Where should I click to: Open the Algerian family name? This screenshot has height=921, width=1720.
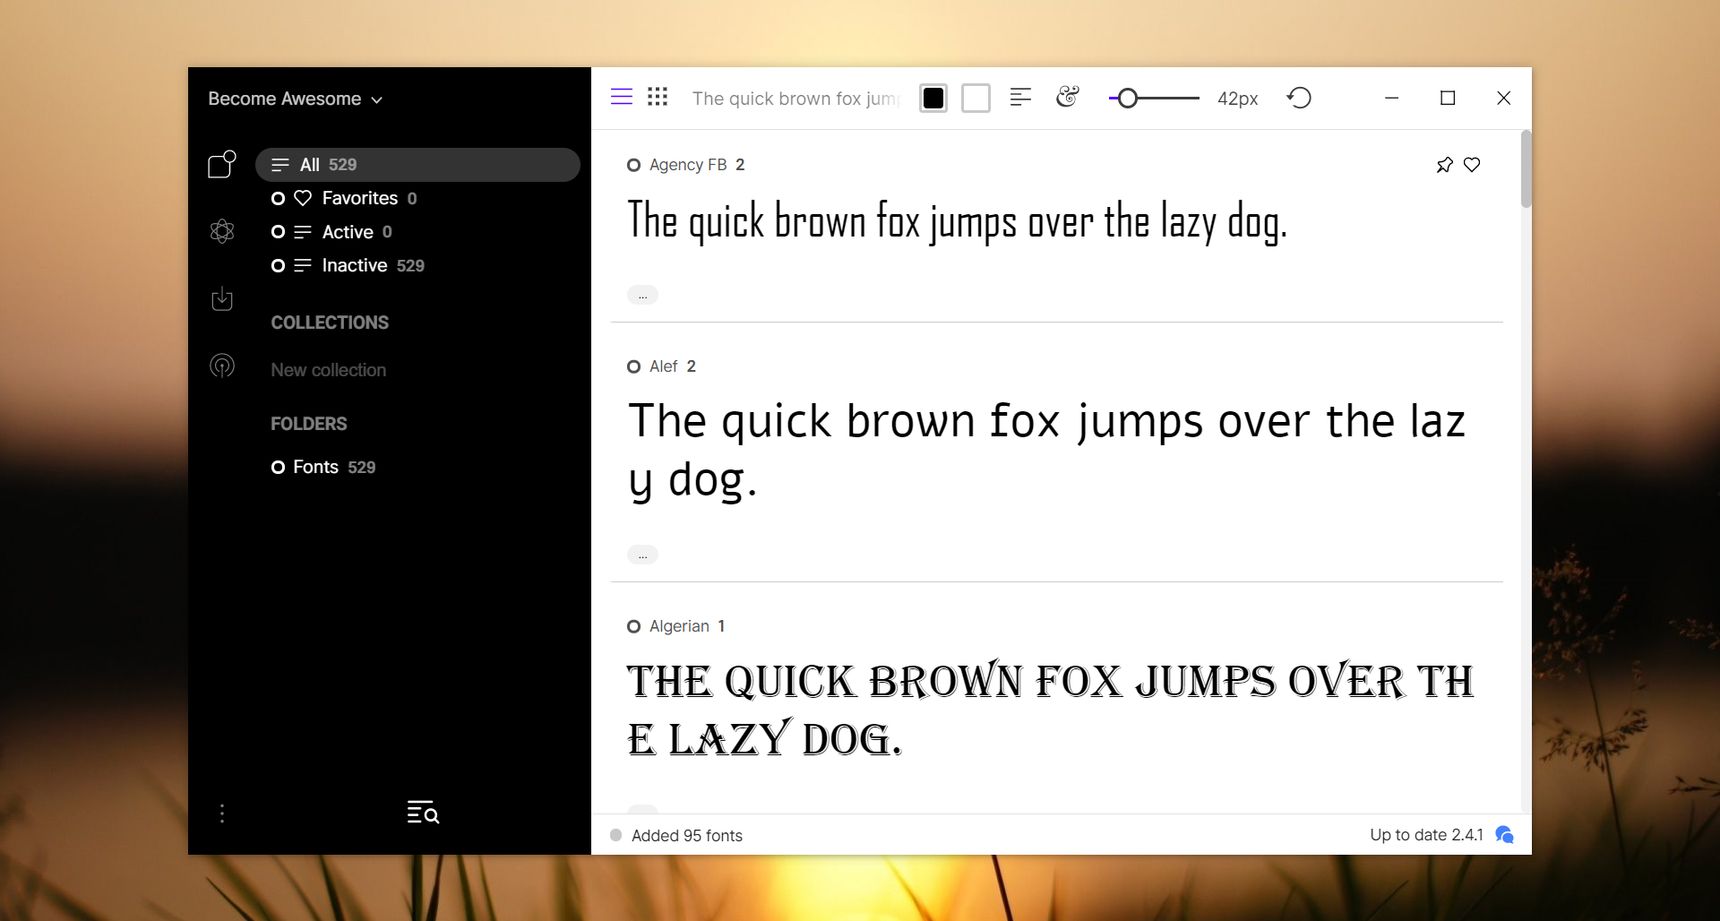(x=679, y=627)
